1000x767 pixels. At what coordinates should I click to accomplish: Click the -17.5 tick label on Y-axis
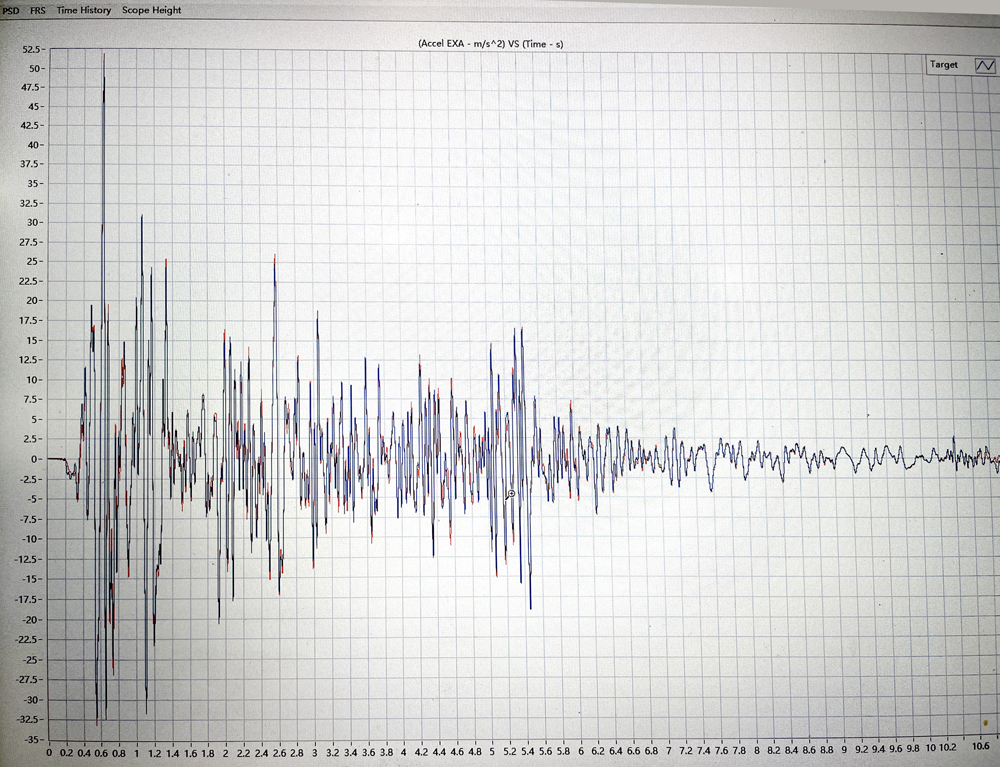click(28, 600)
